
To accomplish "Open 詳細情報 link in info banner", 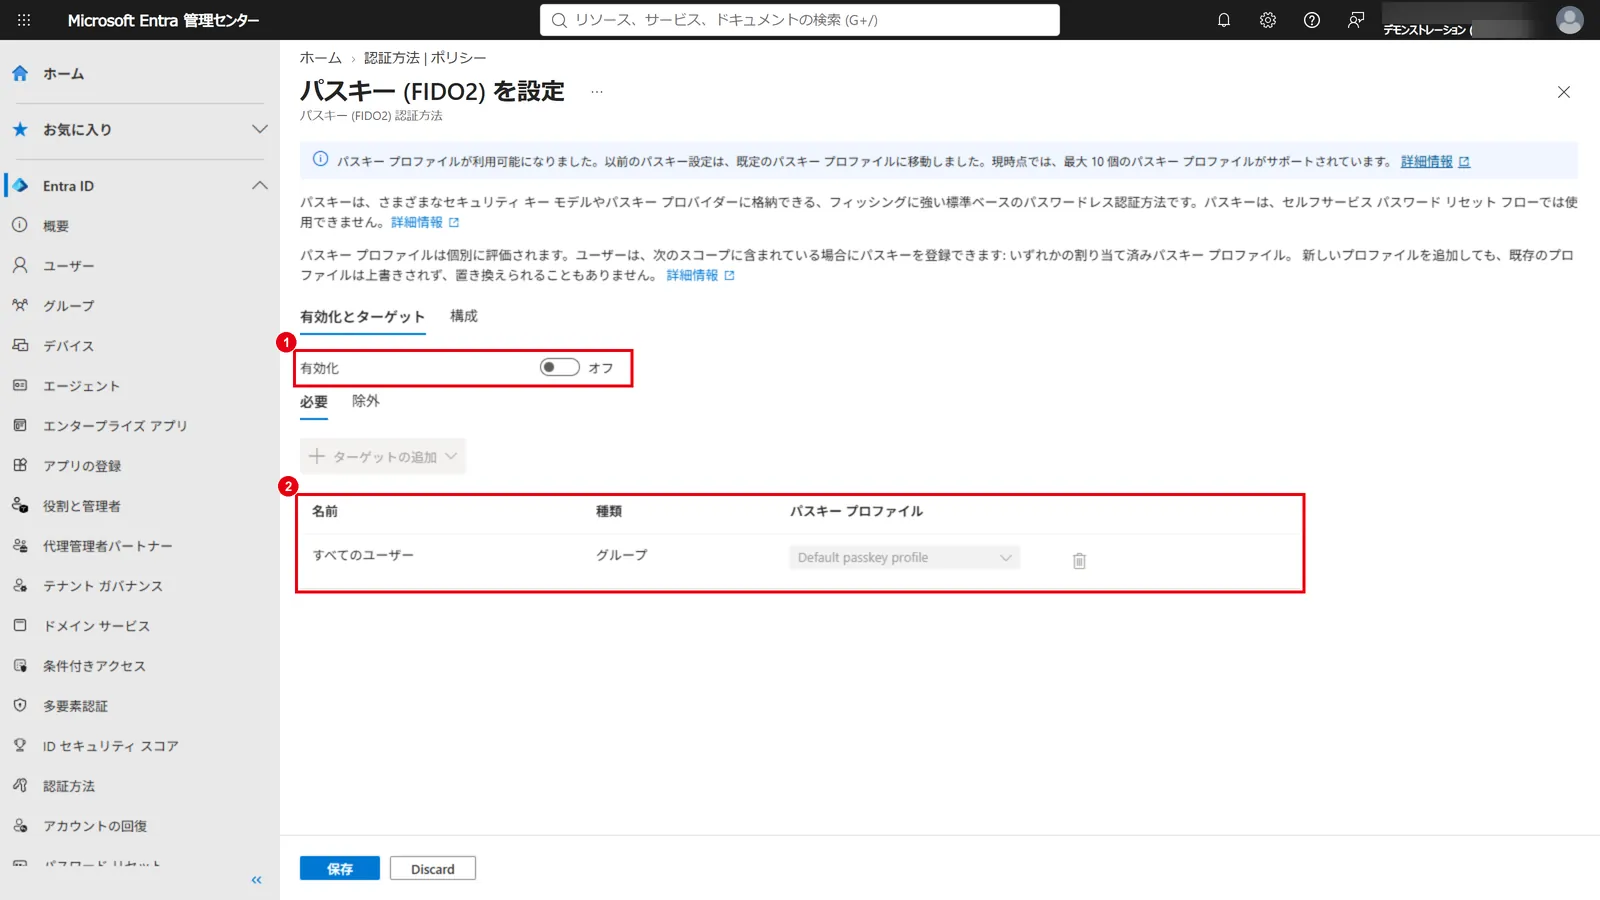I will 1435,161.
